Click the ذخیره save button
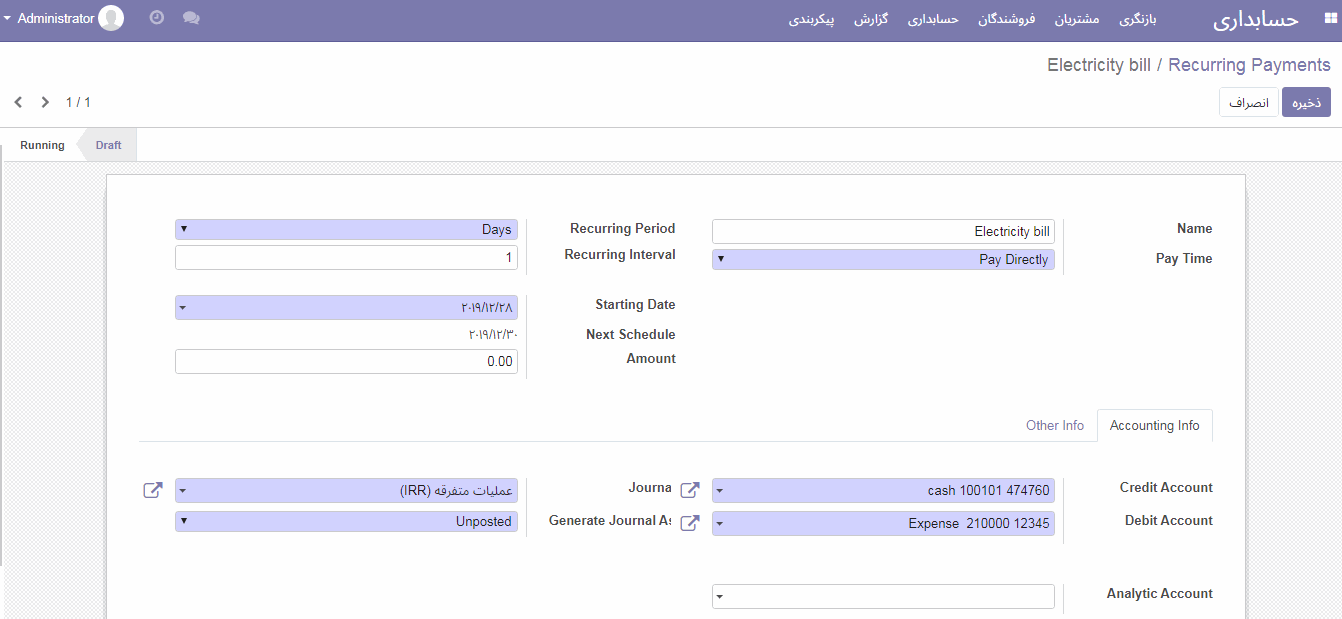Image resolution: width=1342 pixels, height=619 pixels. [x=1306, y=103]
